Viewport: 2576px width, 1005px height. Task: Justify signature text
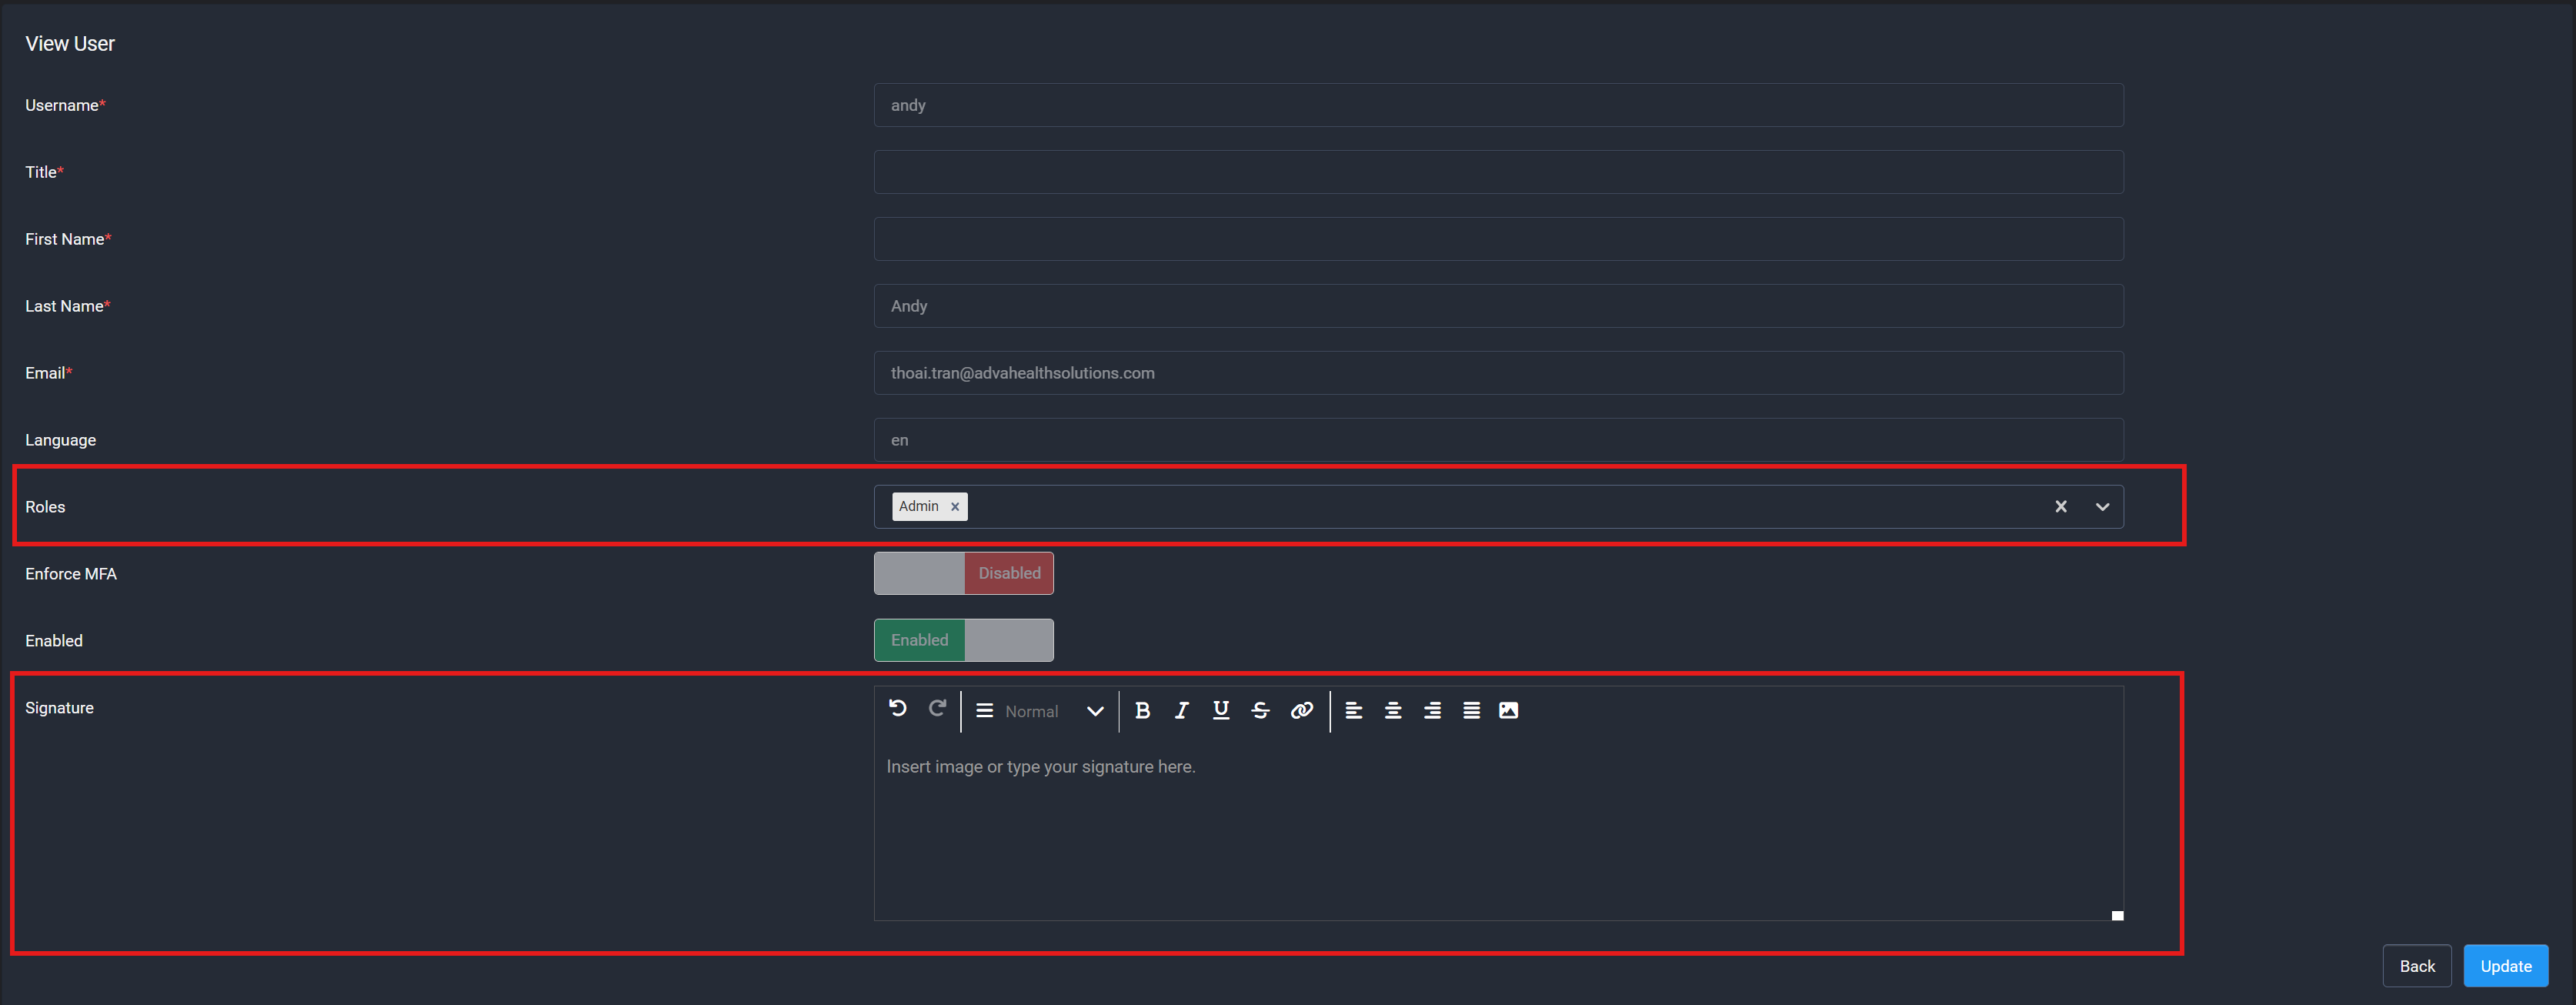(1471, 710)
